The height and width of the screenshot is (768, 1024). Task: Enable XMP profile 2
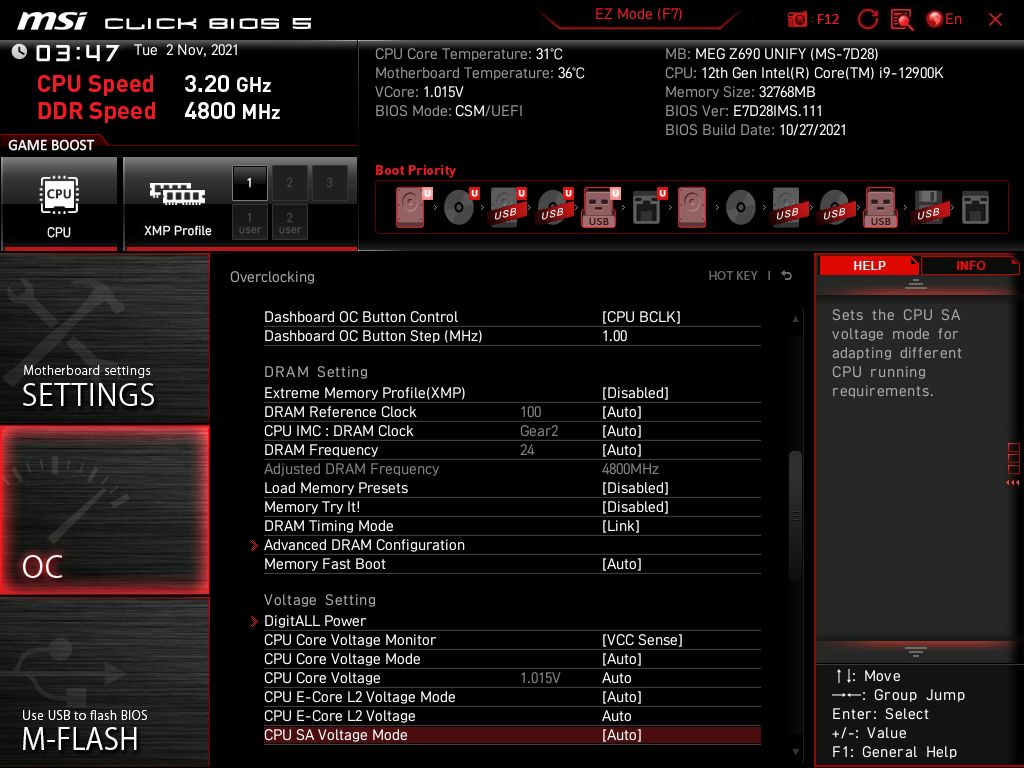click(x=289, y=183)
